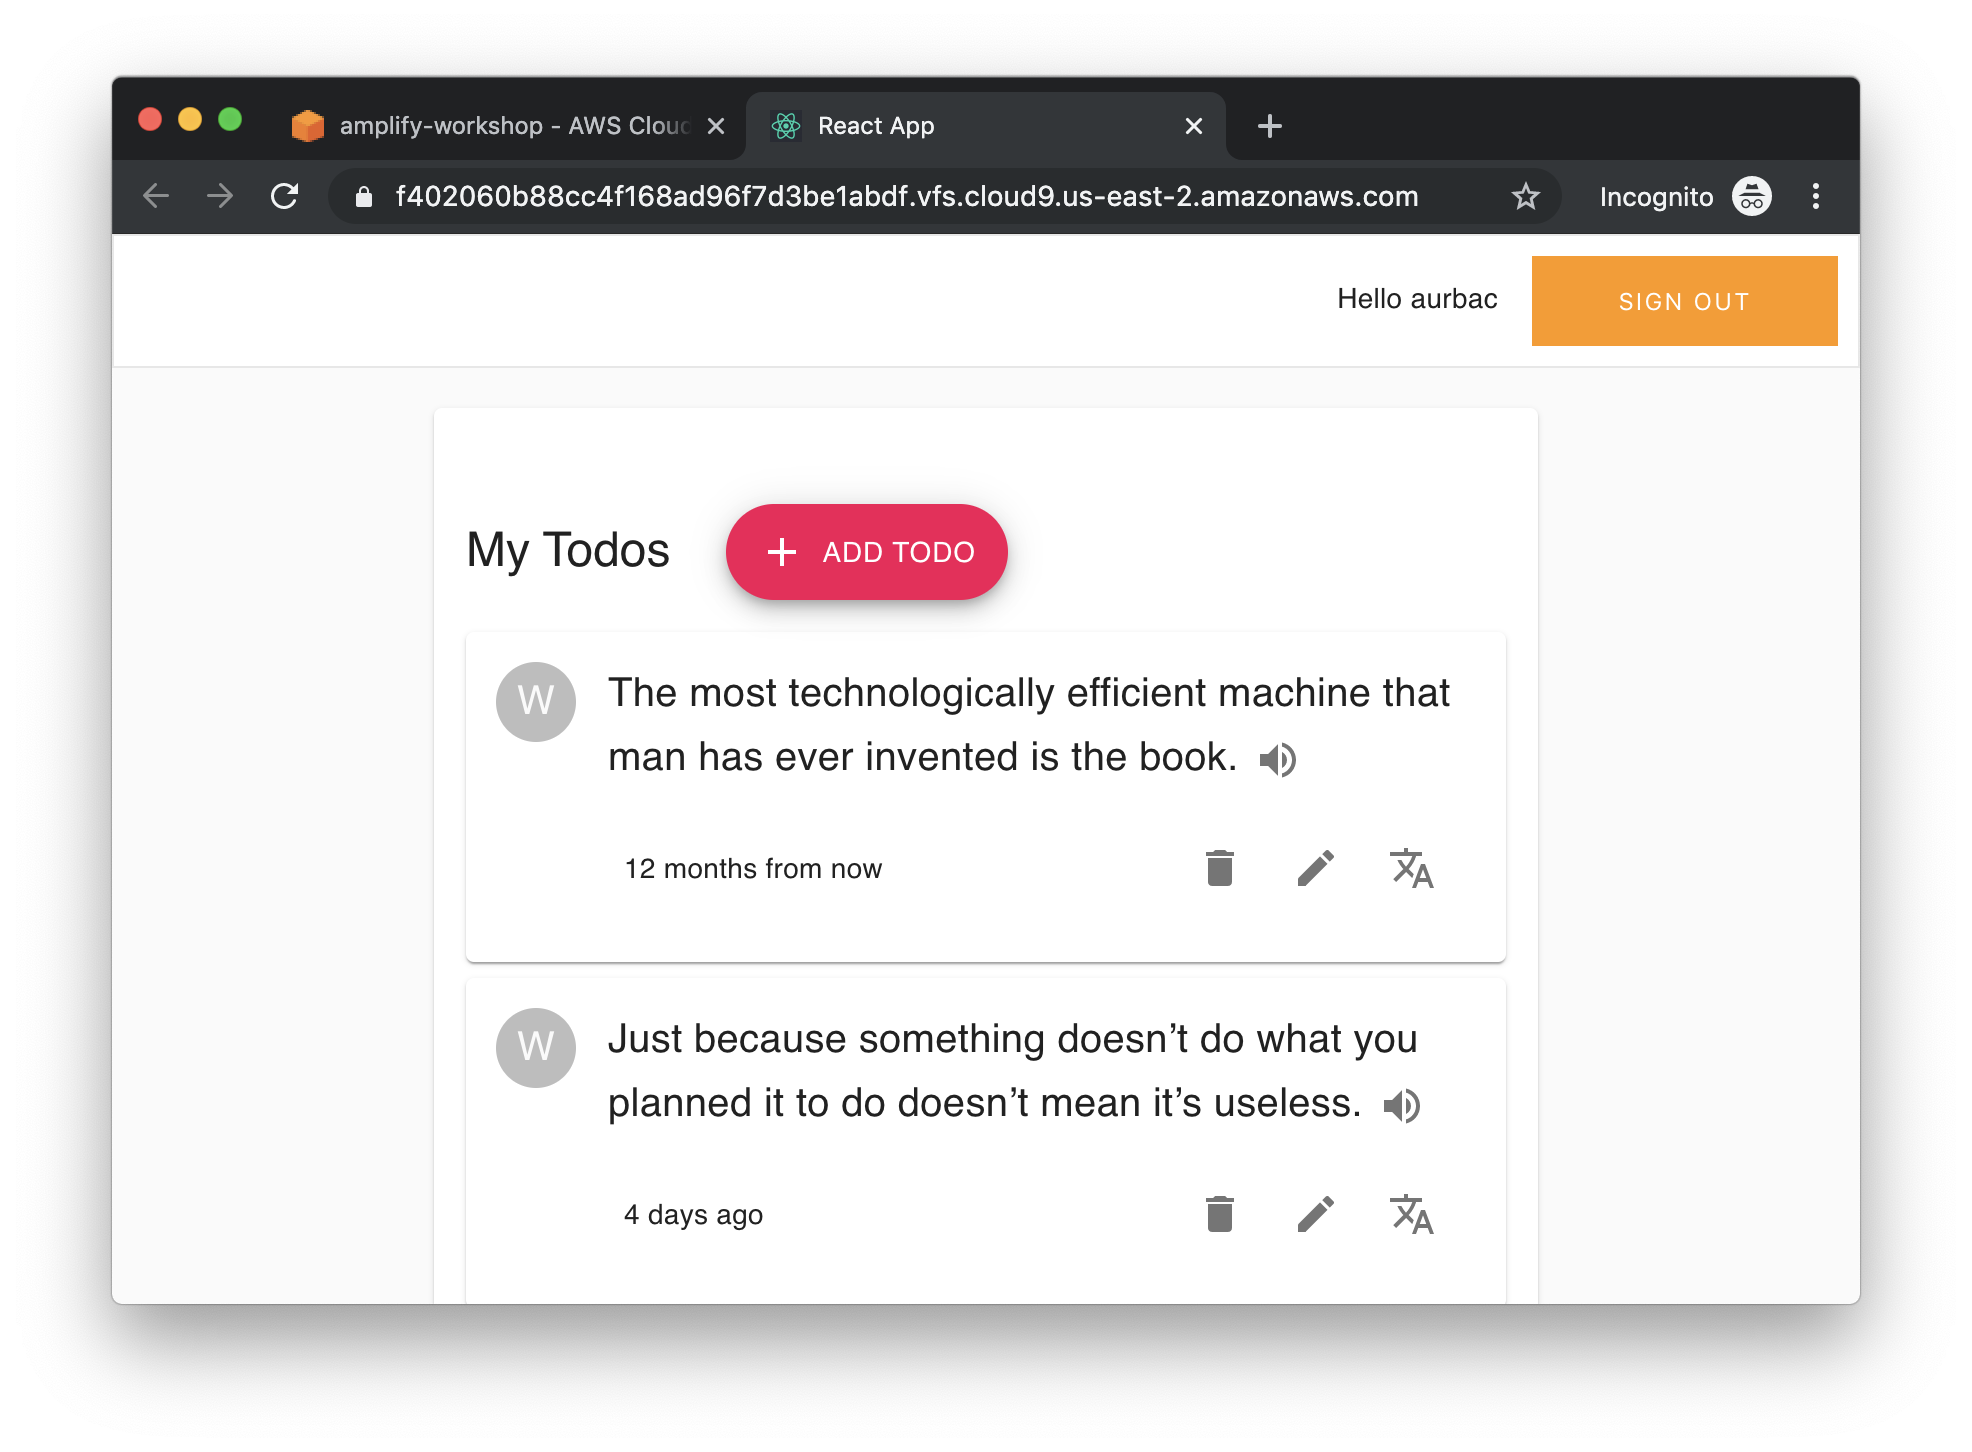Image resolution: width=1972 pixels, height=1452 pixels.
Task: Open the Chrome three-dot menu
Action: coord(1815,196)
